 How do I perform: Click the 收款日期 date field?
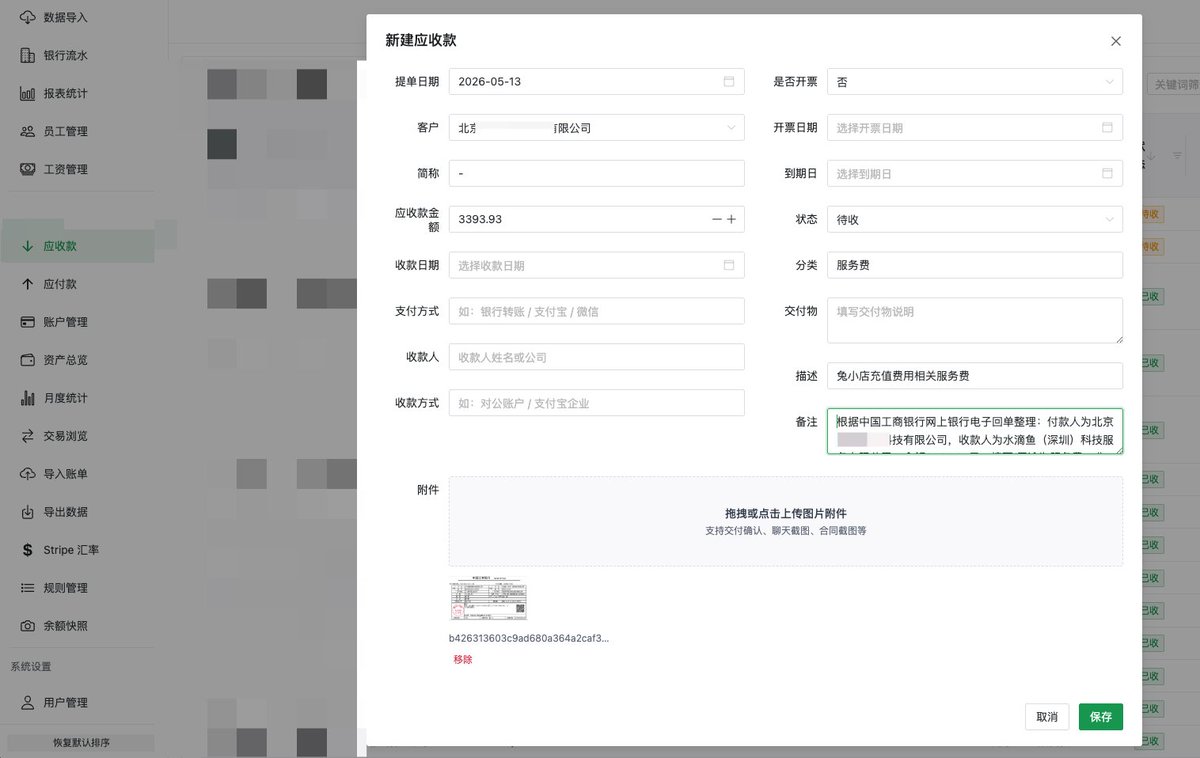click(x=597, y=266)
